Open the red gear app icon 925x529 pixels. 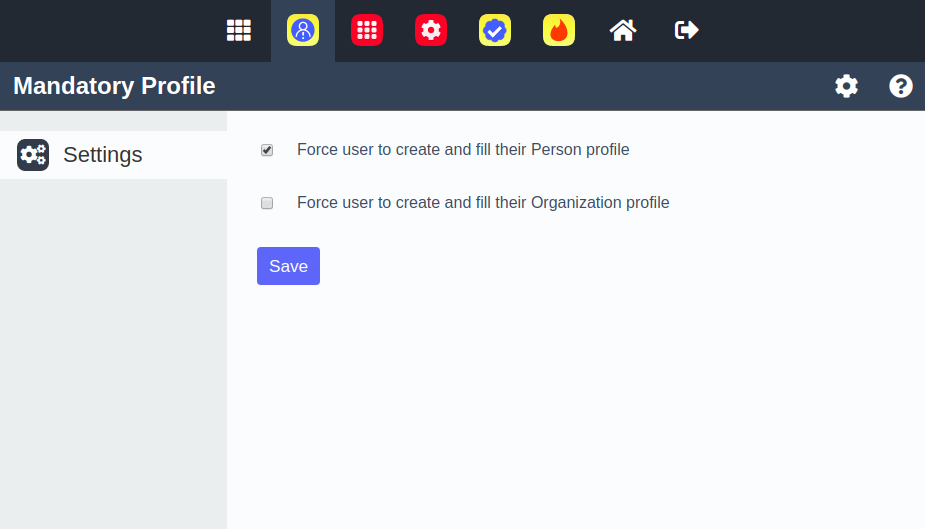(x=431, y=30)
